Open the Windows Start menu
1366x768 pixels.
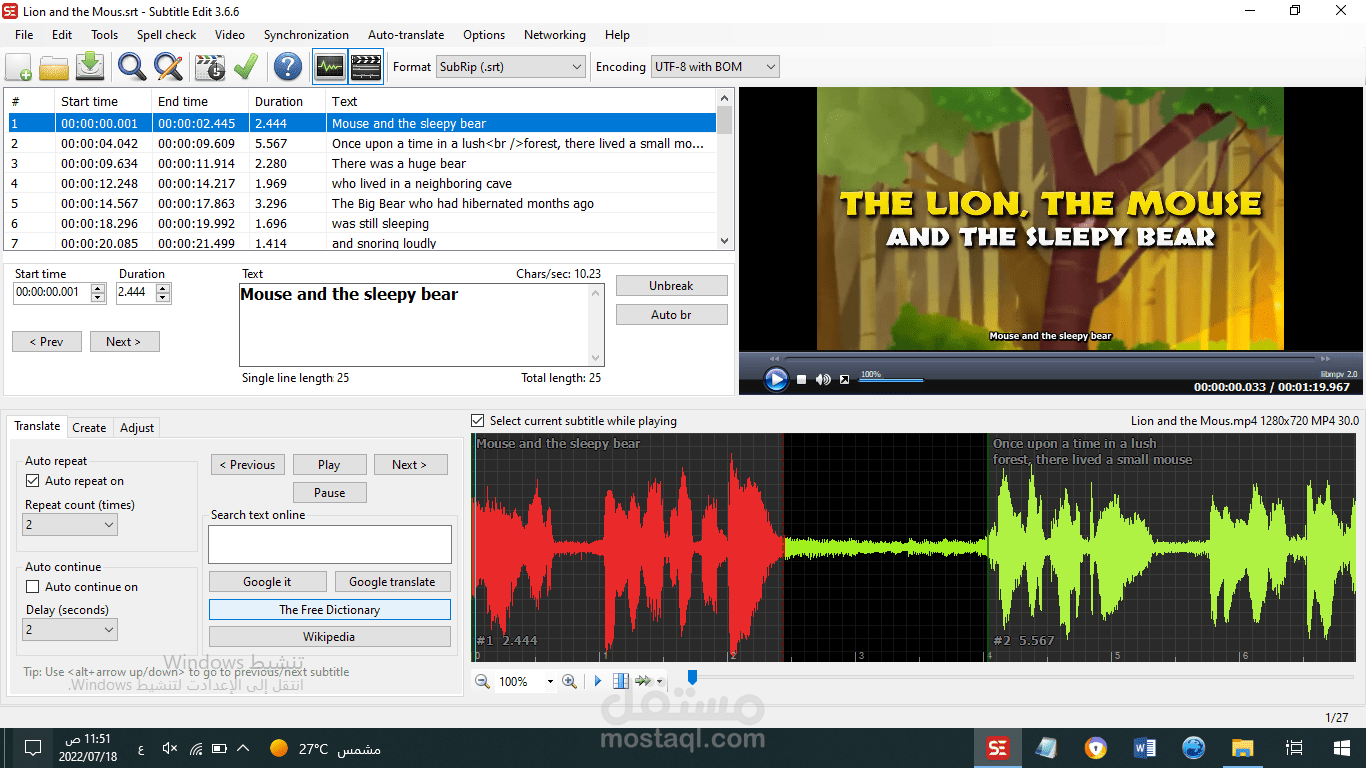pyautogui.click(x=1342, y=748)
